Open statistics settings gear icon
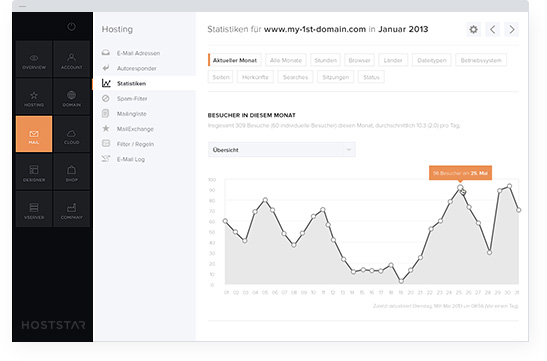 pos(473,29)
